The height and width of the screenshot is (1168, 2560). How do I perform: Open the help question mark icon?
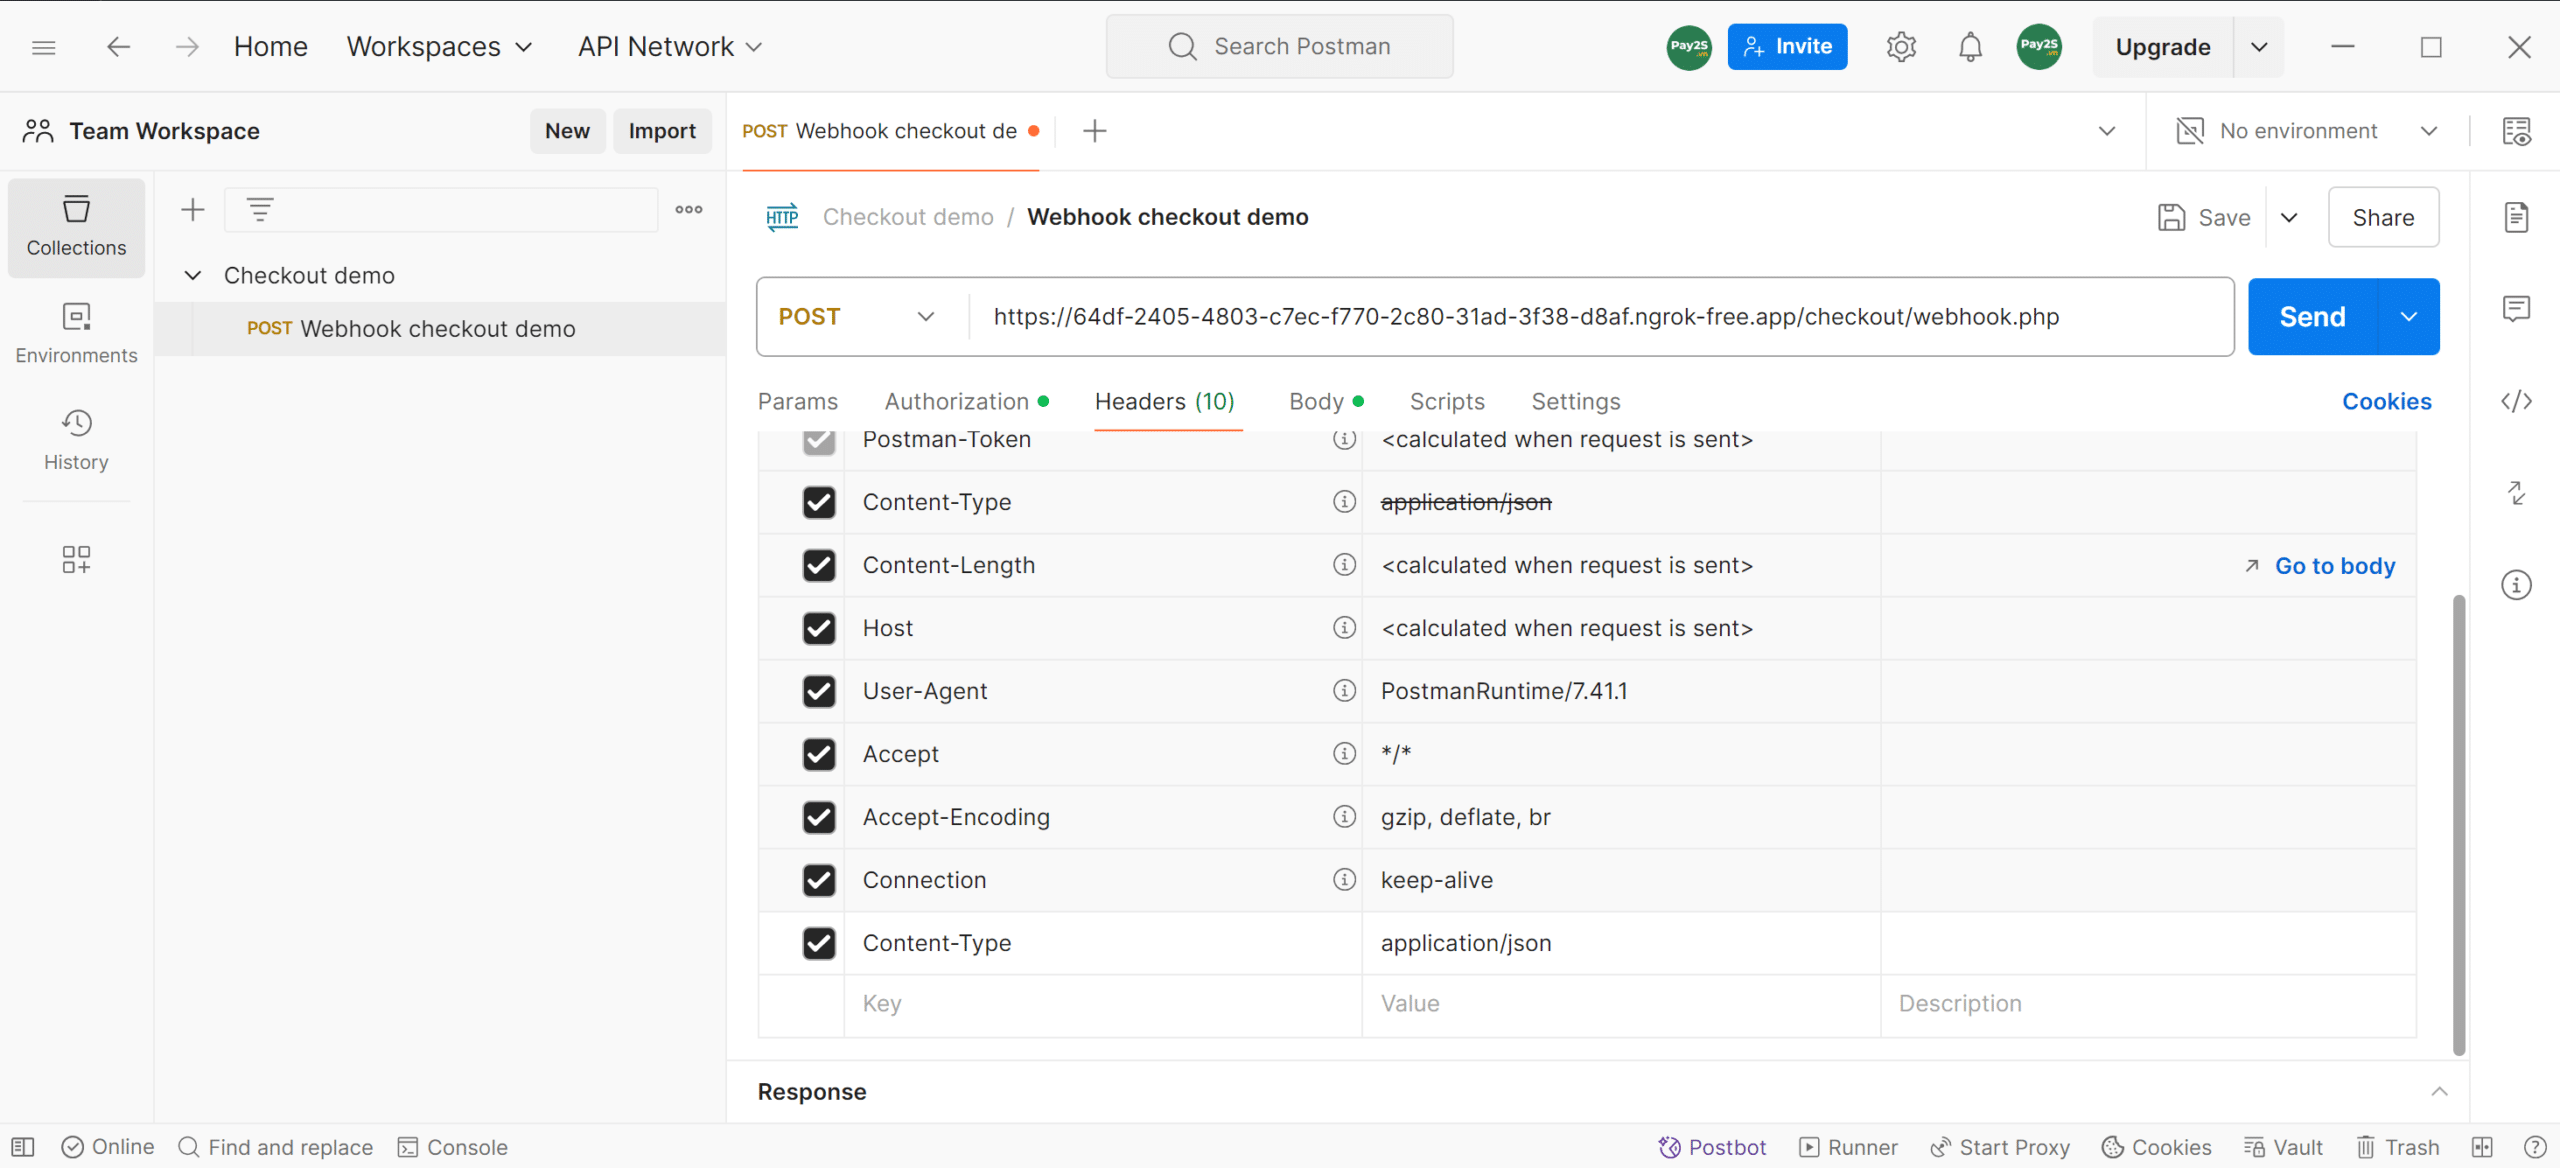click(2534, 1147)
